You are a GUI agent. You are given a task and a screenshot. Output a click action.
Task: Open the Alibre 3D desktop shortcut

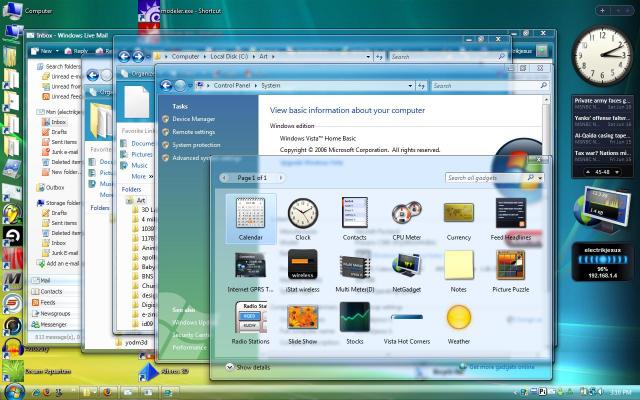[163, 371]
